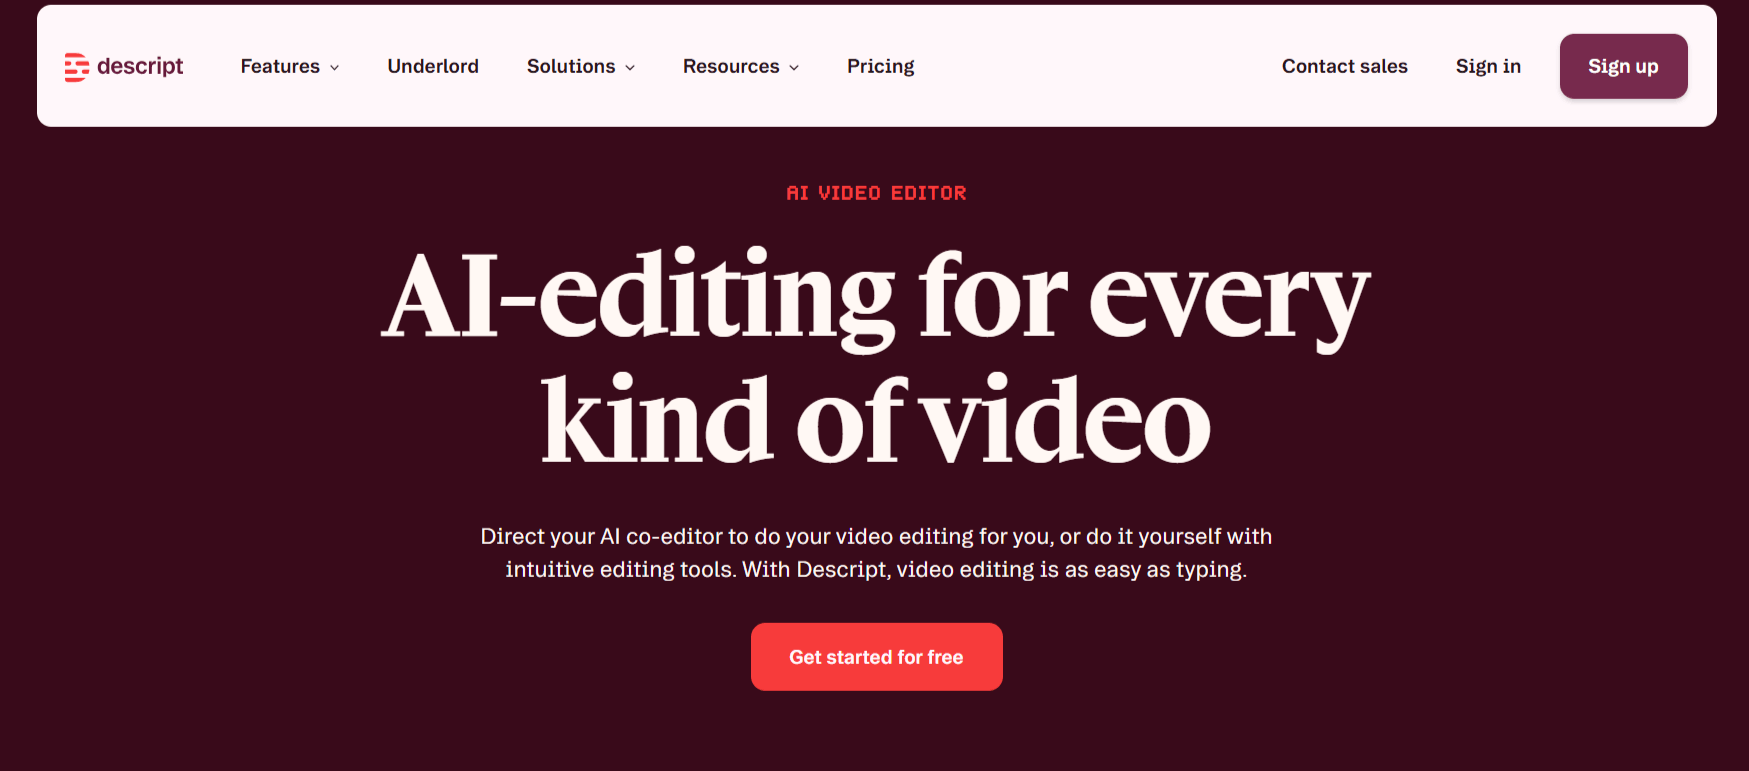Open the Solutions menu label
The width and height of the screenshot is (1749, 771).
[x=571, y=66]
